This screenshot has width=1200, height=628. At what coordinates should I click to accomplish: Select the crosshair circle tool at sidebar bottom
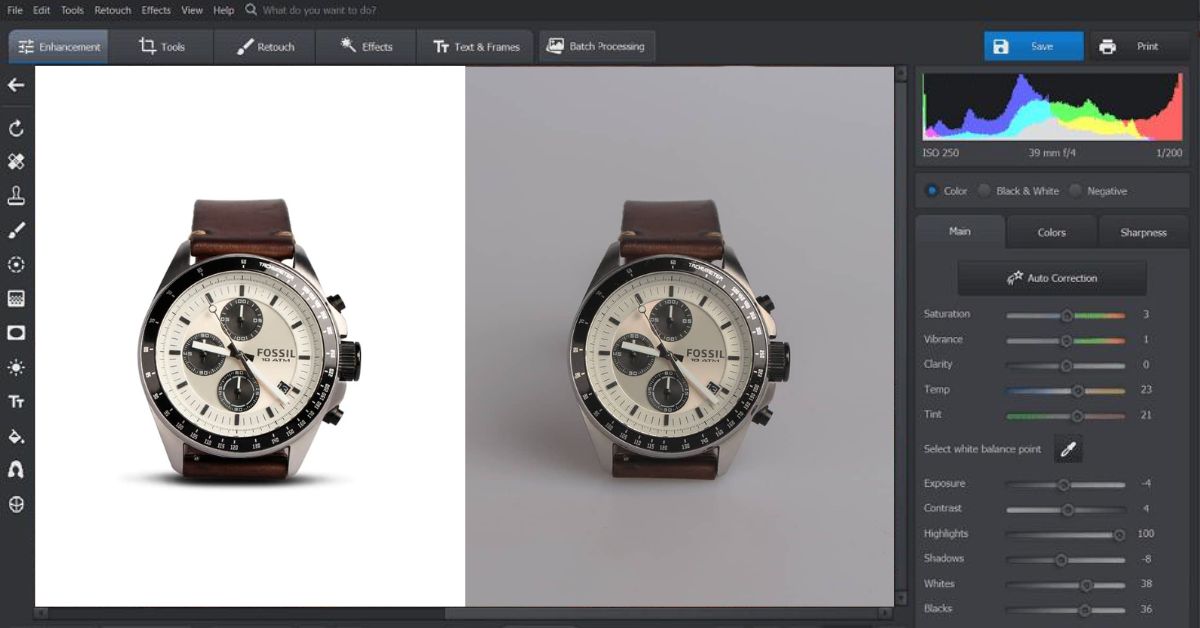point(16,504)
